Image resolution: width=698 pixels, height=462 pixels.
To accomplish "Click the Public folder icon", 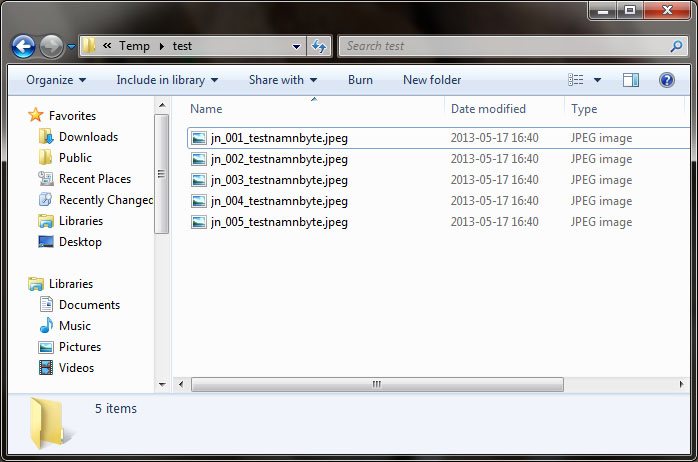I will [x=45, y=157].
